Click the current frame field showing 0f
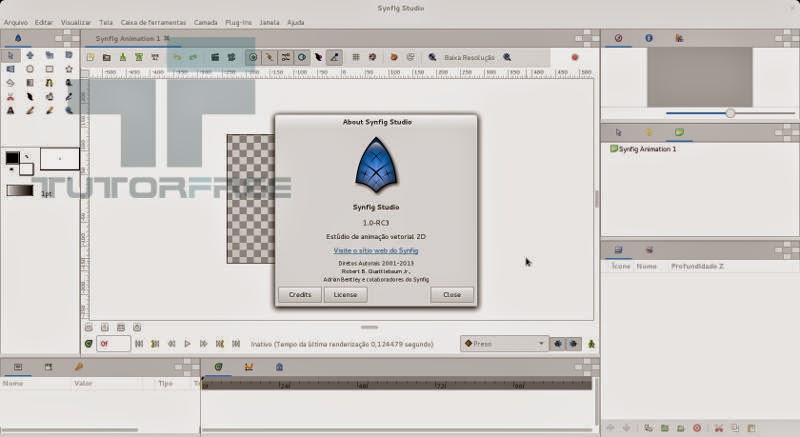 click(x=113, y=344)
